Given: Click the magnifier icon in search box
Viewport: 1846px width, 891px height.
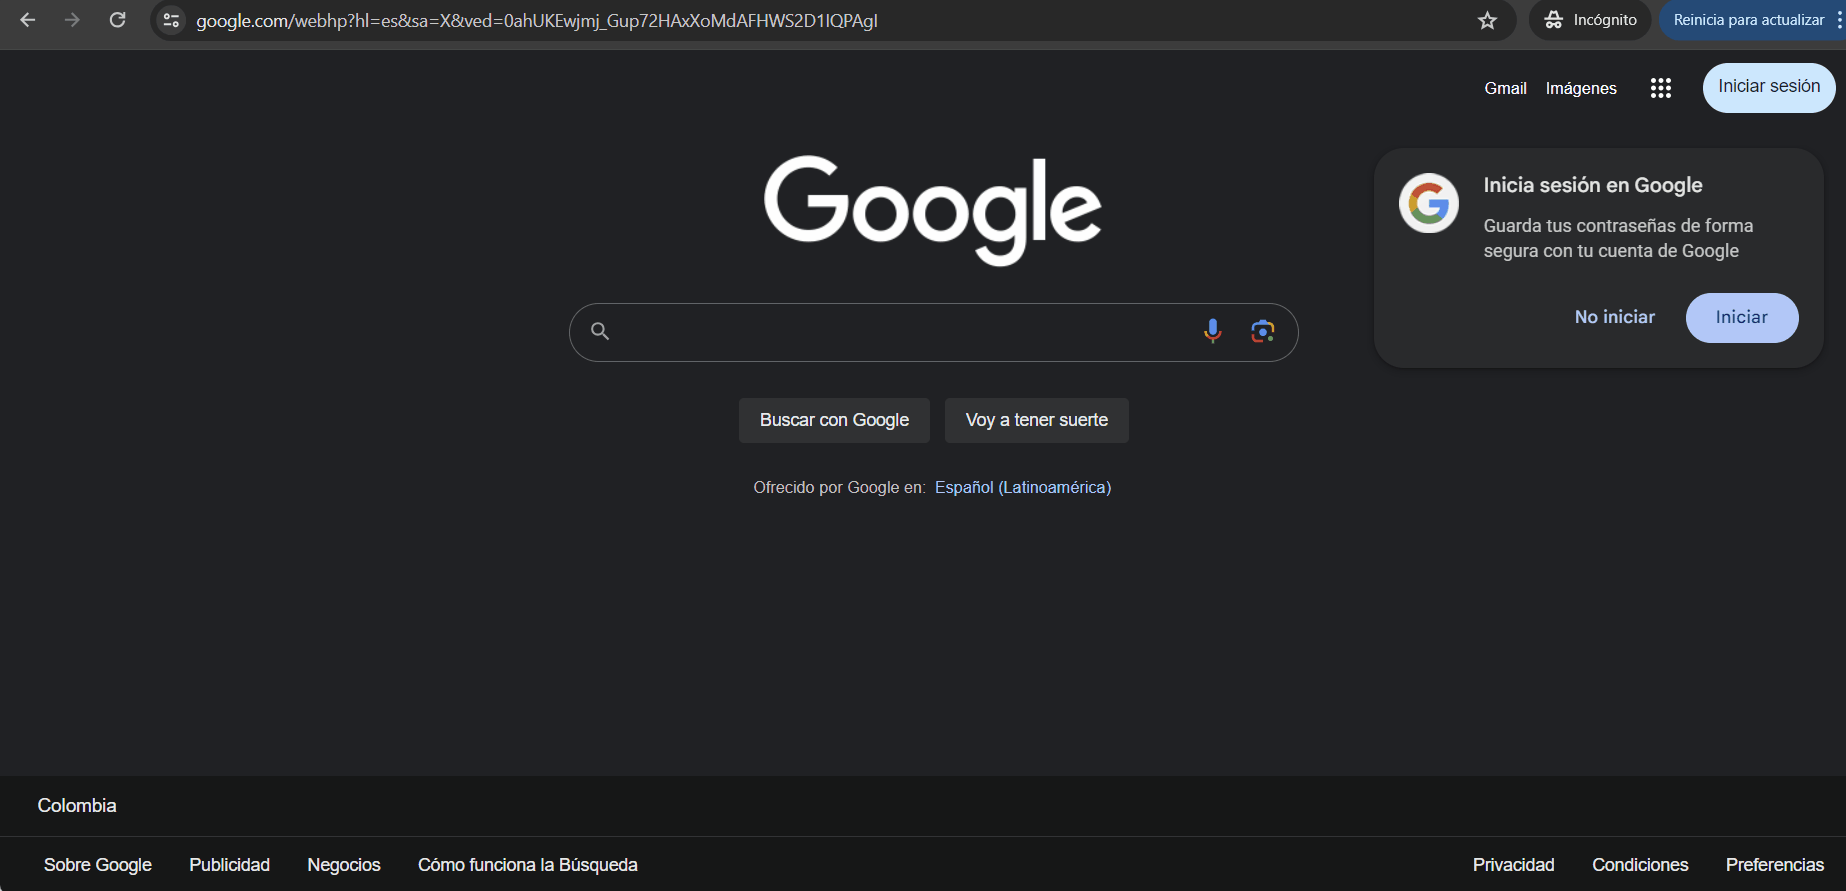Looking at the screenshot, I should [600, 331].
